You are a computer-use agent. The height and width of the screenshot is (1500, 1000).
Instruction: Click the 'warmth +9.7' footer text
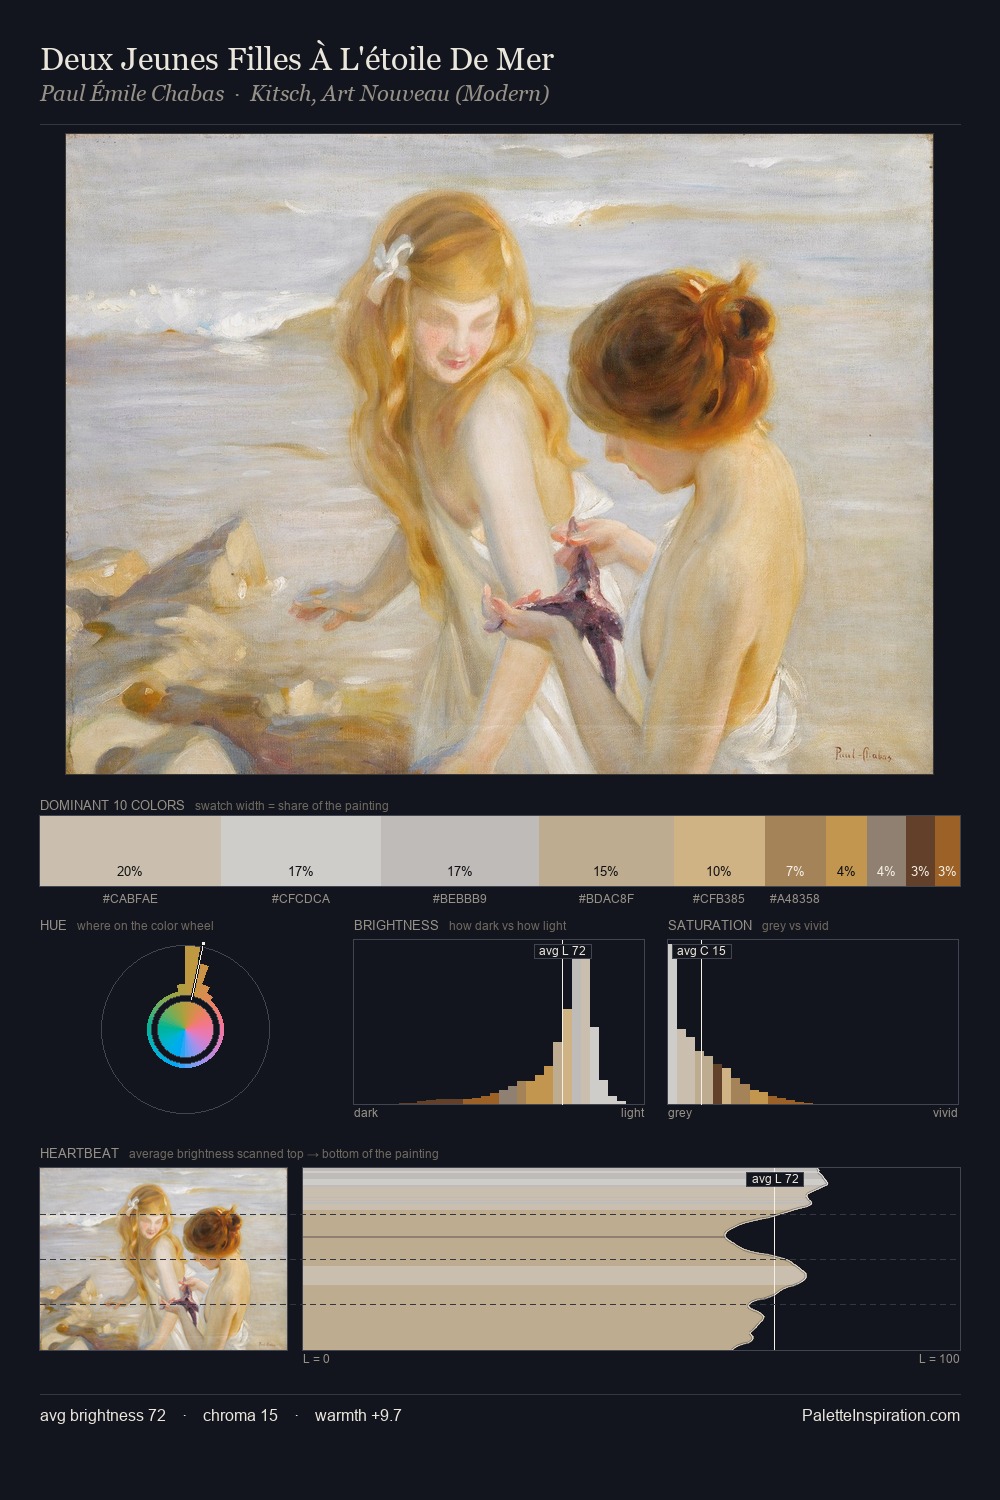click(x=358, y=1415)
